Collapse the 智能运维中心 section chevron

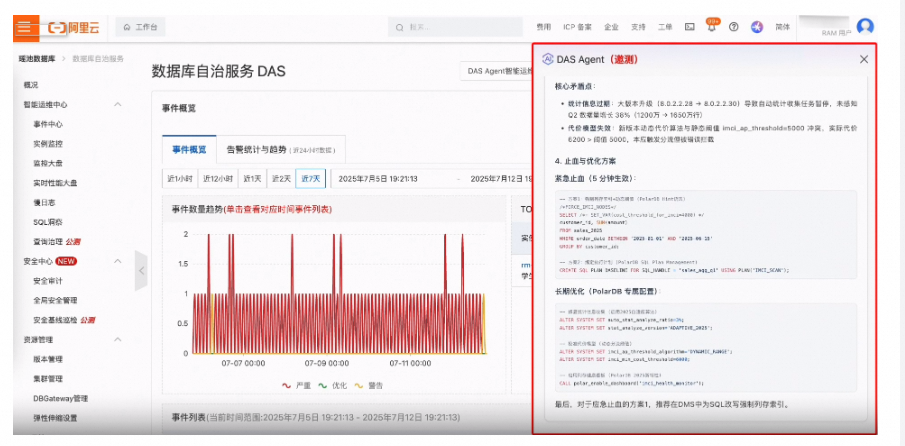(118, 104)
